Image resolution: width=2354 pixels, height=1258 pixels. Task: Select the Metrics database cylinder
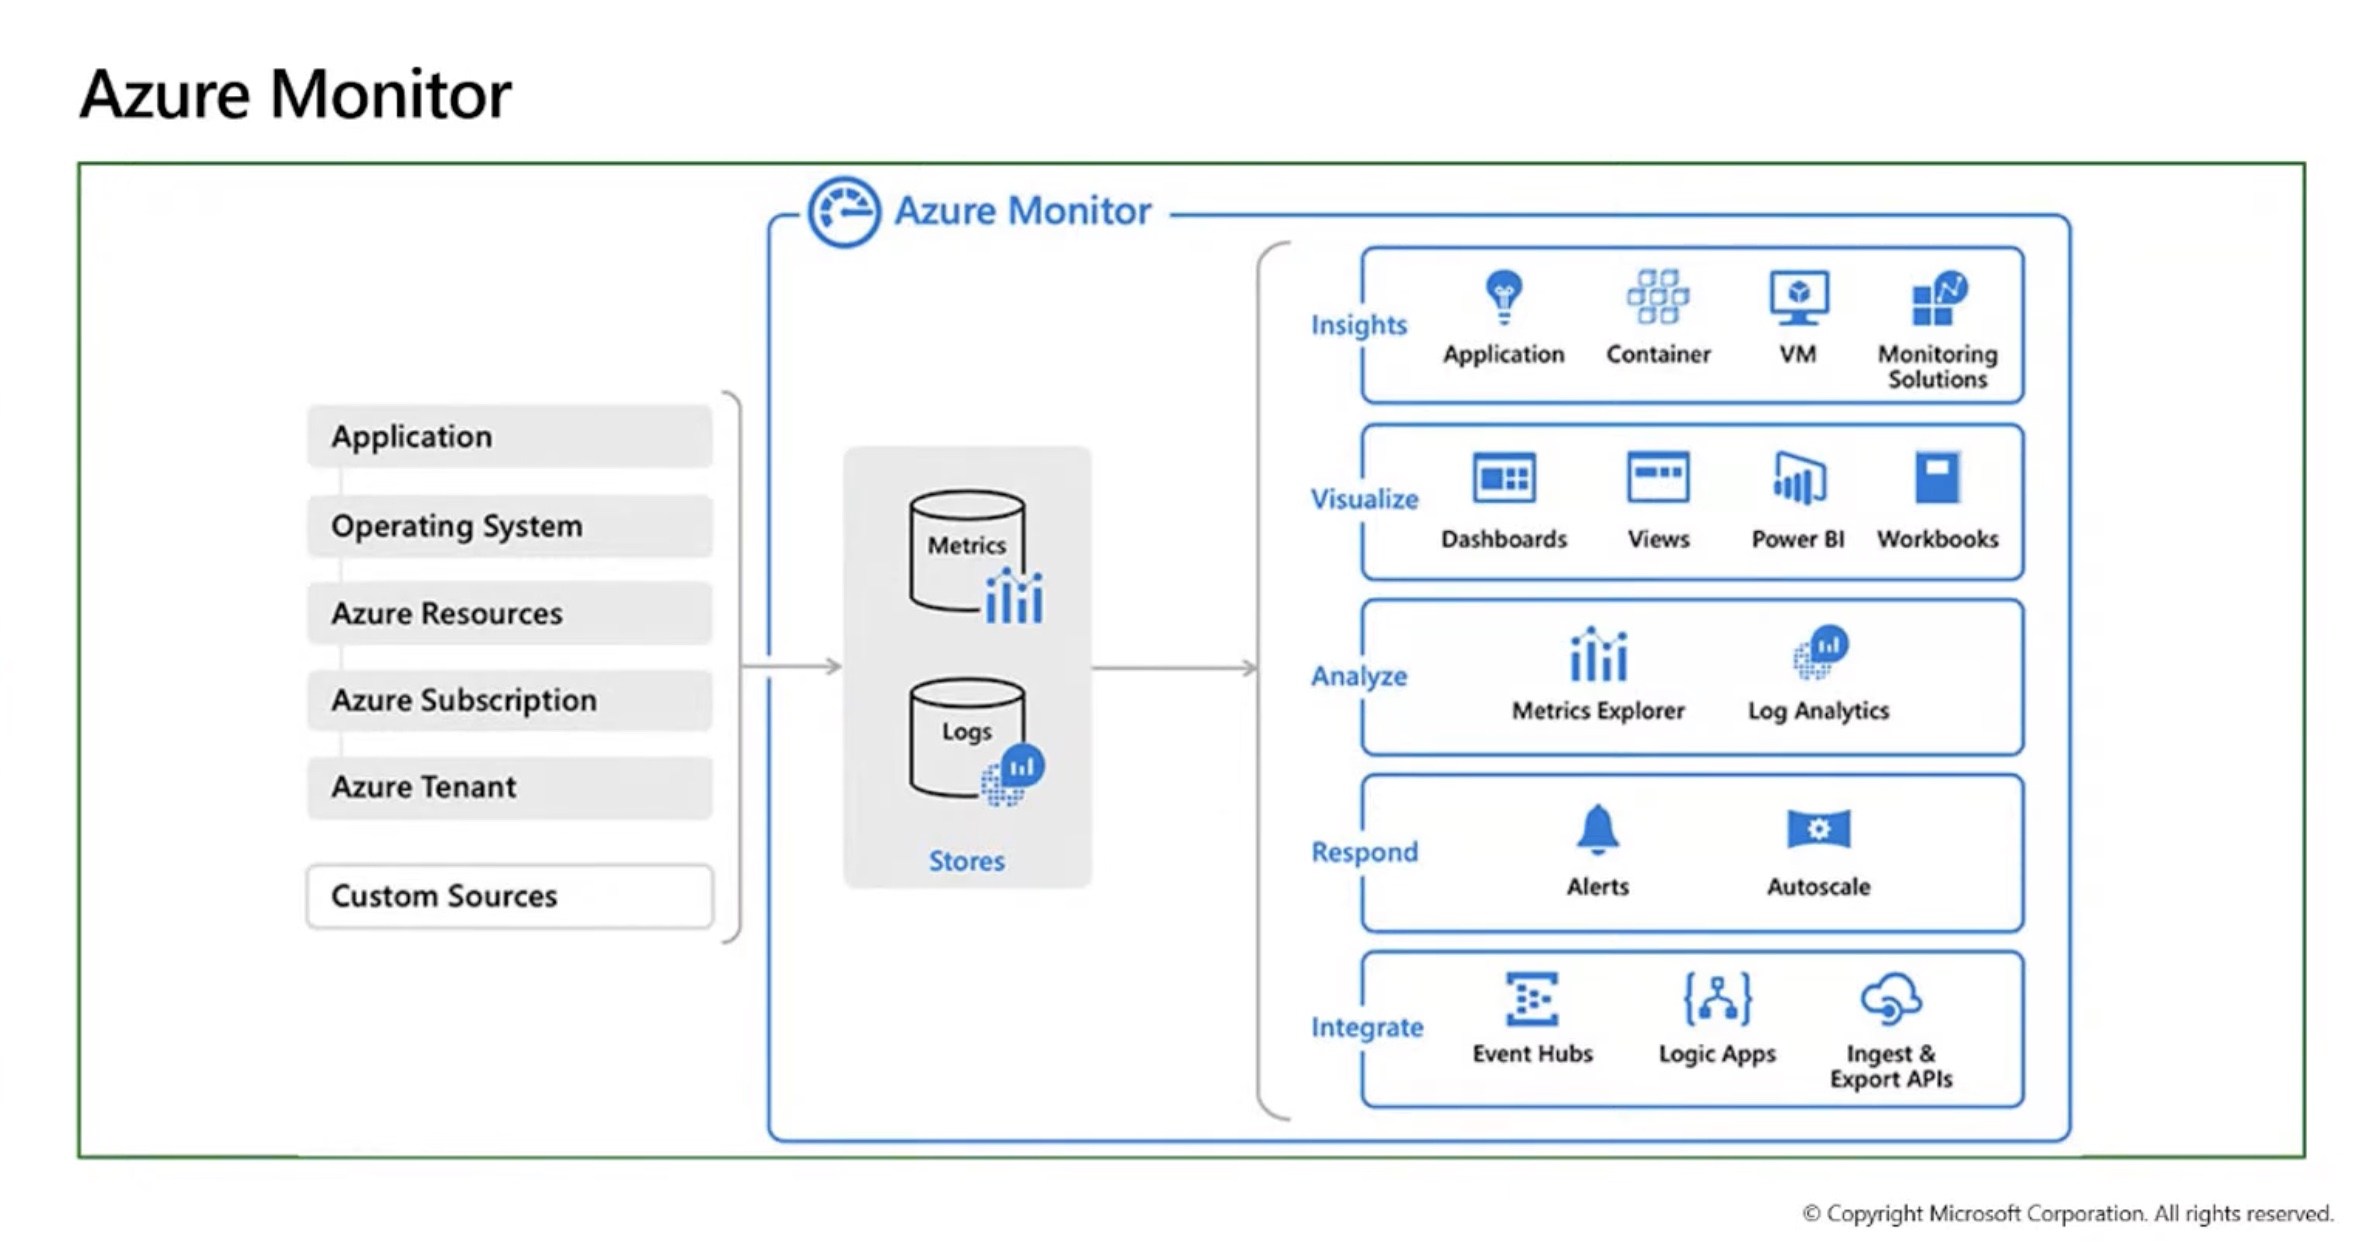(966, 550)
